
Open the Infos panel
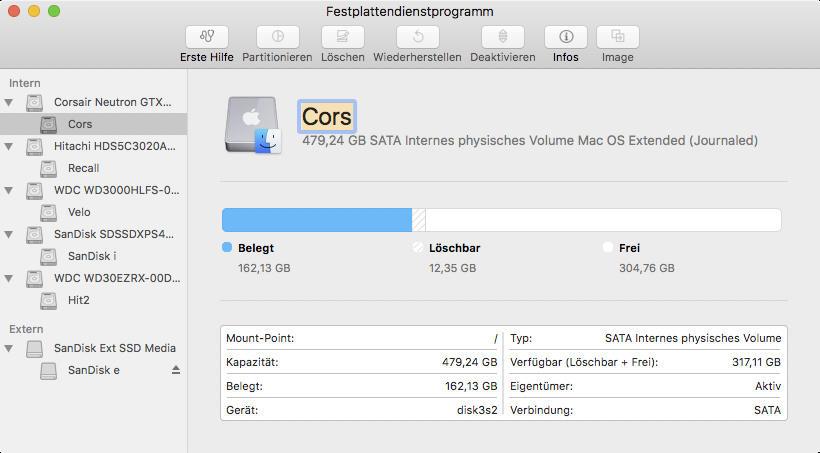click(x=566, y=37)
